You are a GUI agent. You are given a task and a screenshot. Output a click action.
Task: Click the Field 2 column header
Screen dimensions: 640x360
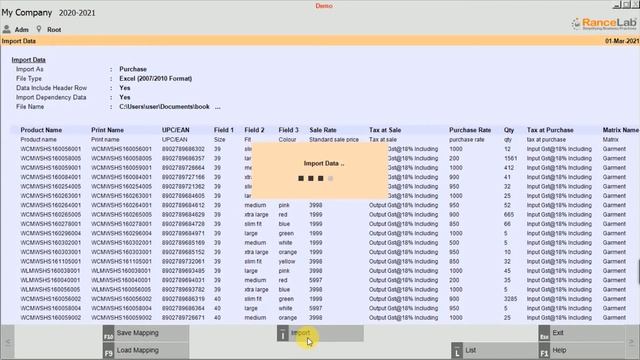pyautogui.click(x=254, y=130)
